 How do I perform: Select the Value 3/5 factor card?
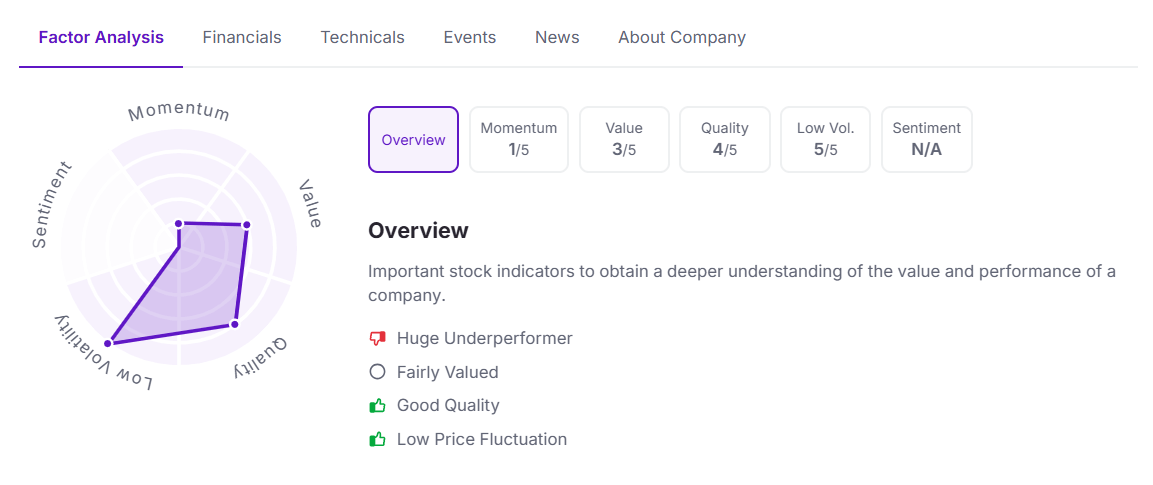[624, 140]
